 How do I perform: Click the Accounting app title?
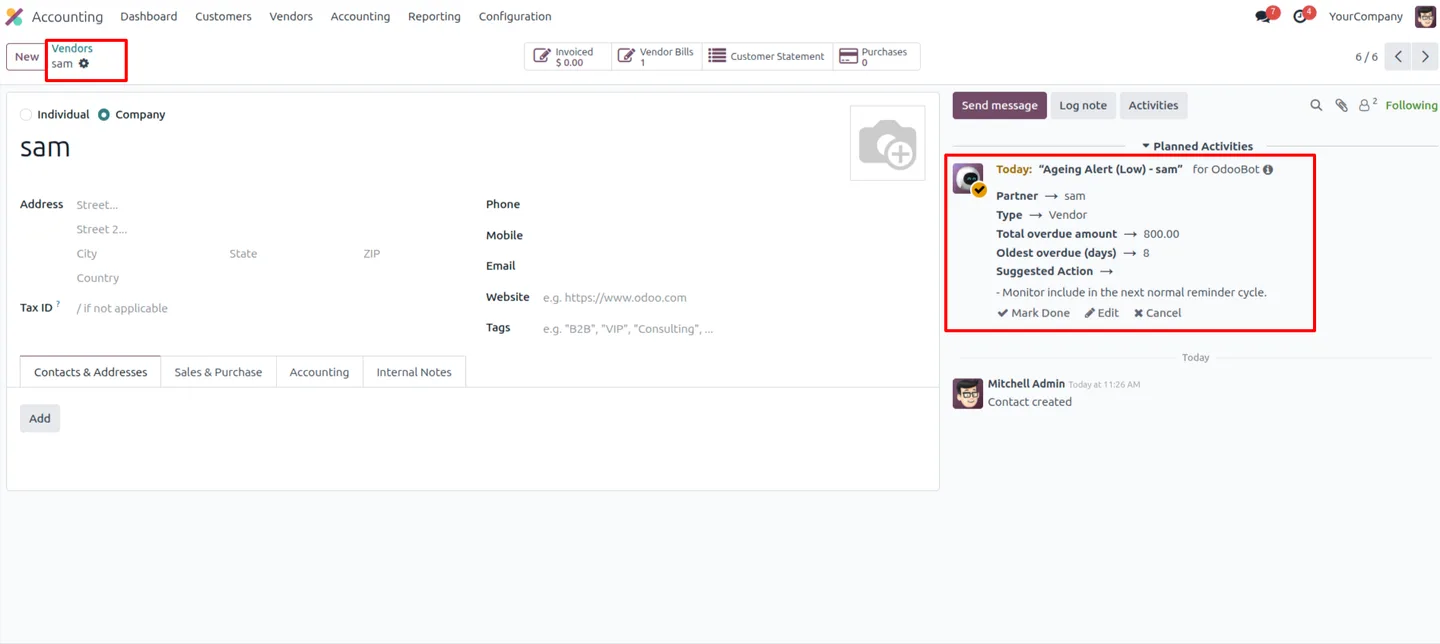[67, 17]
